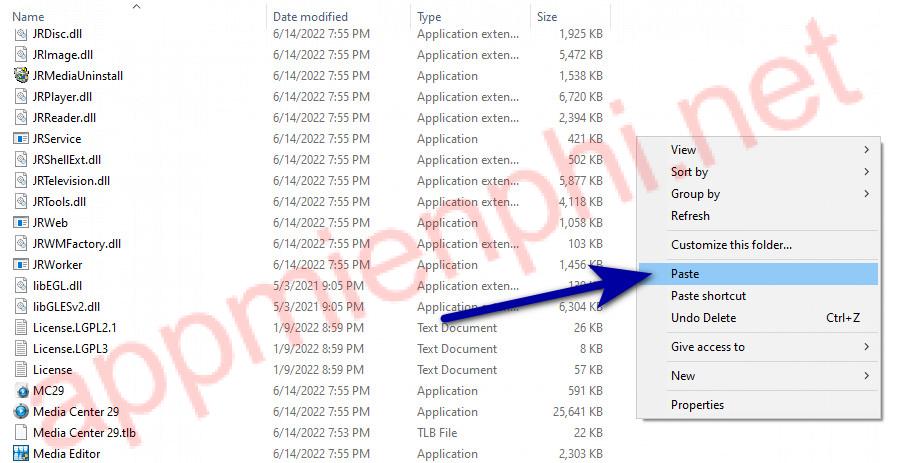
Task: Choose Paste shortcut in context menu
Action: [x=758, y=296]
